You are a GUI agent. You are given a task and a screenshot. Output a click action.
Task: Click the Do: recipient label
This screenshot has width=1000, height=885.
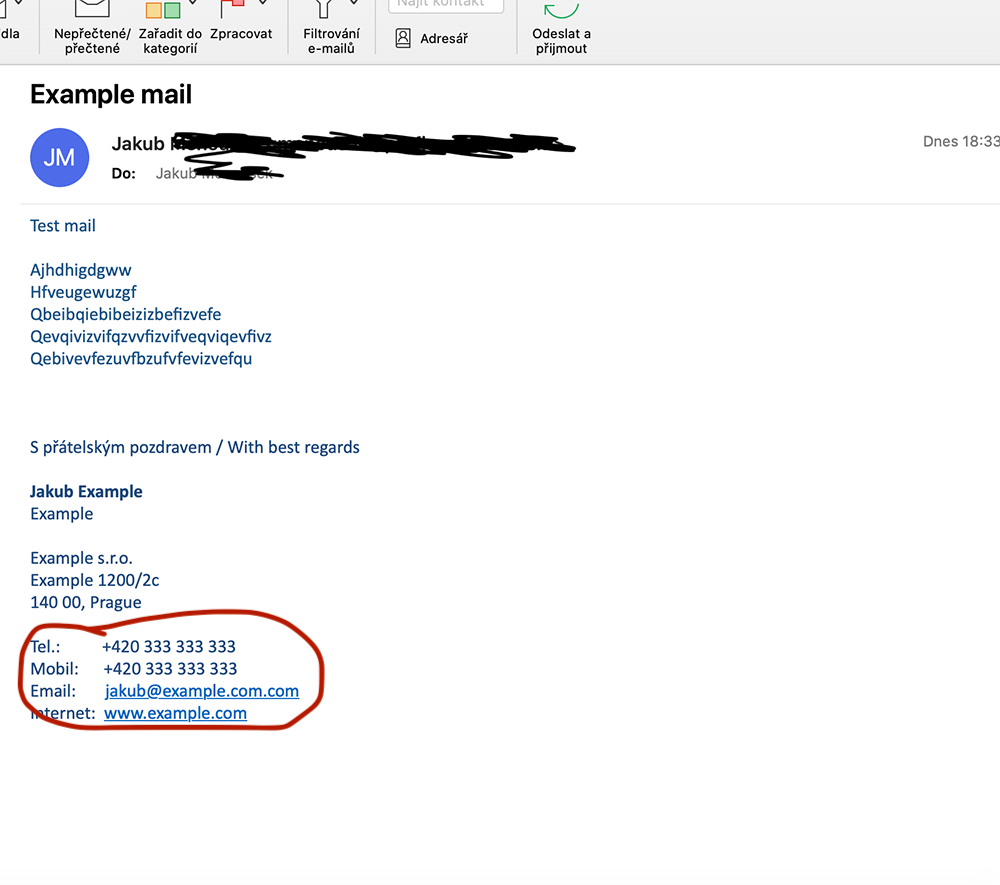point(124,173)
